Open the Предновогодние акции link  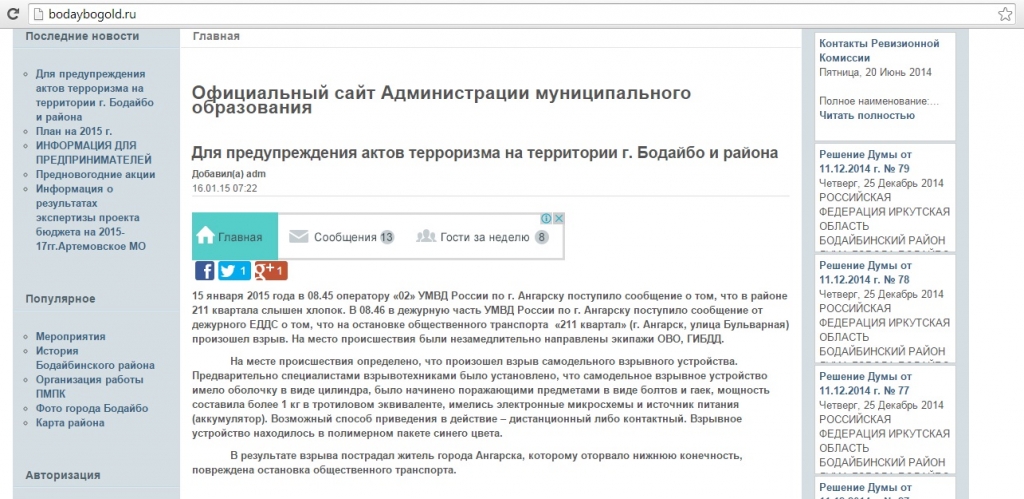95,174
